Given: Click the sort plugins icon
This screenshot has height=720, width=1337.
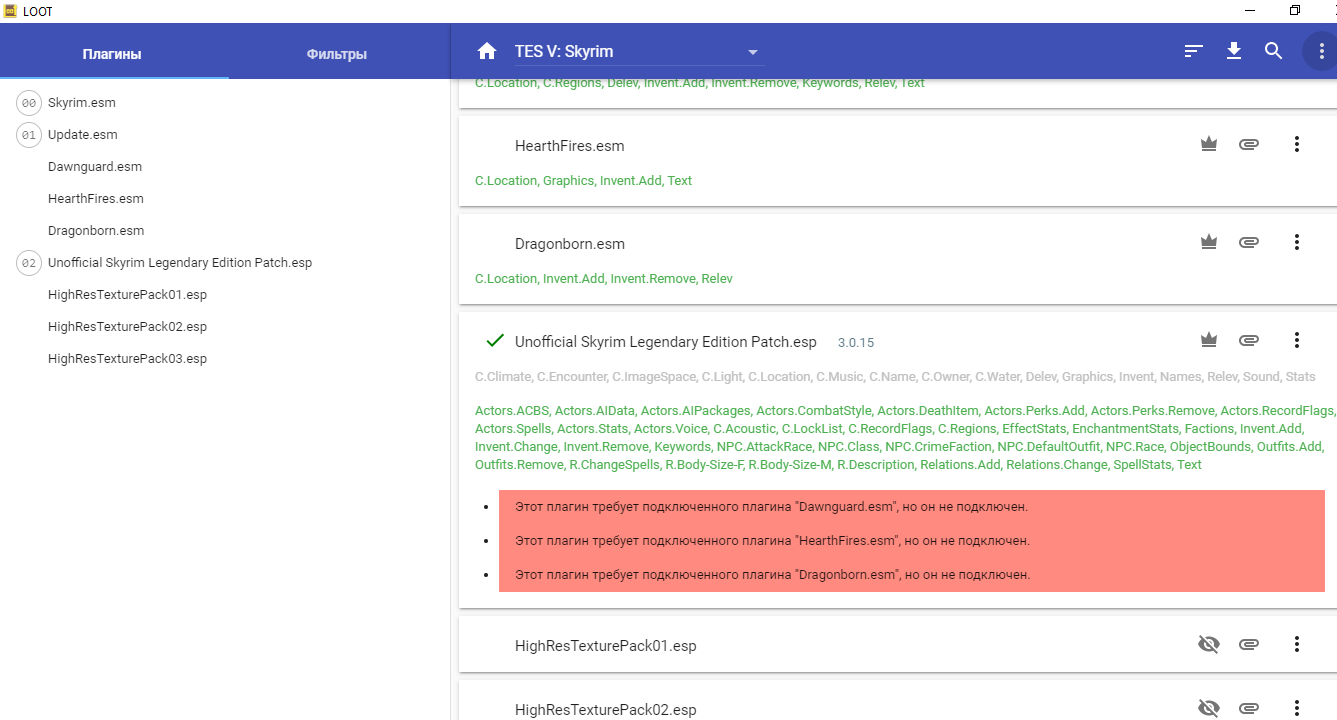Looking at the screenshot, I should pyautogui.click(x=1193, y=51).
